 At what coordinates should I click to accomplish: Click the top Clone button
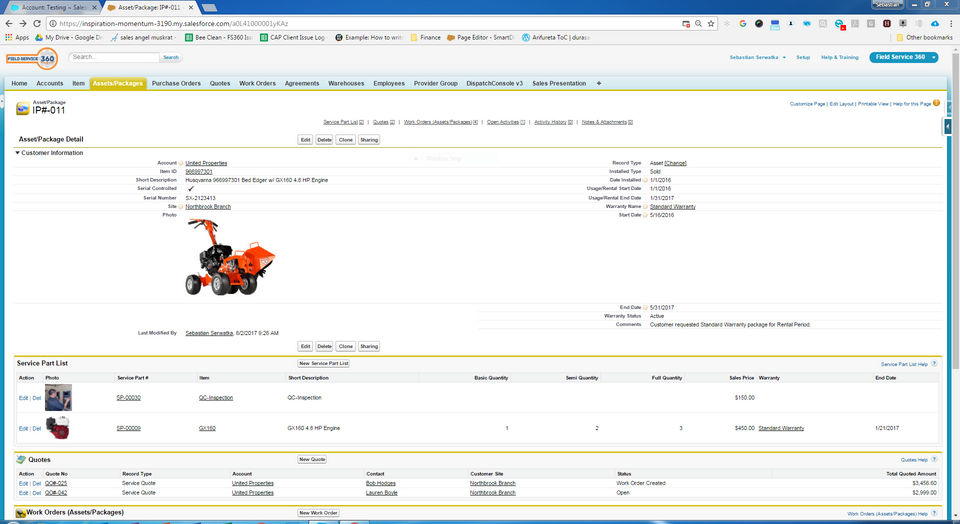tap(346, 140)
